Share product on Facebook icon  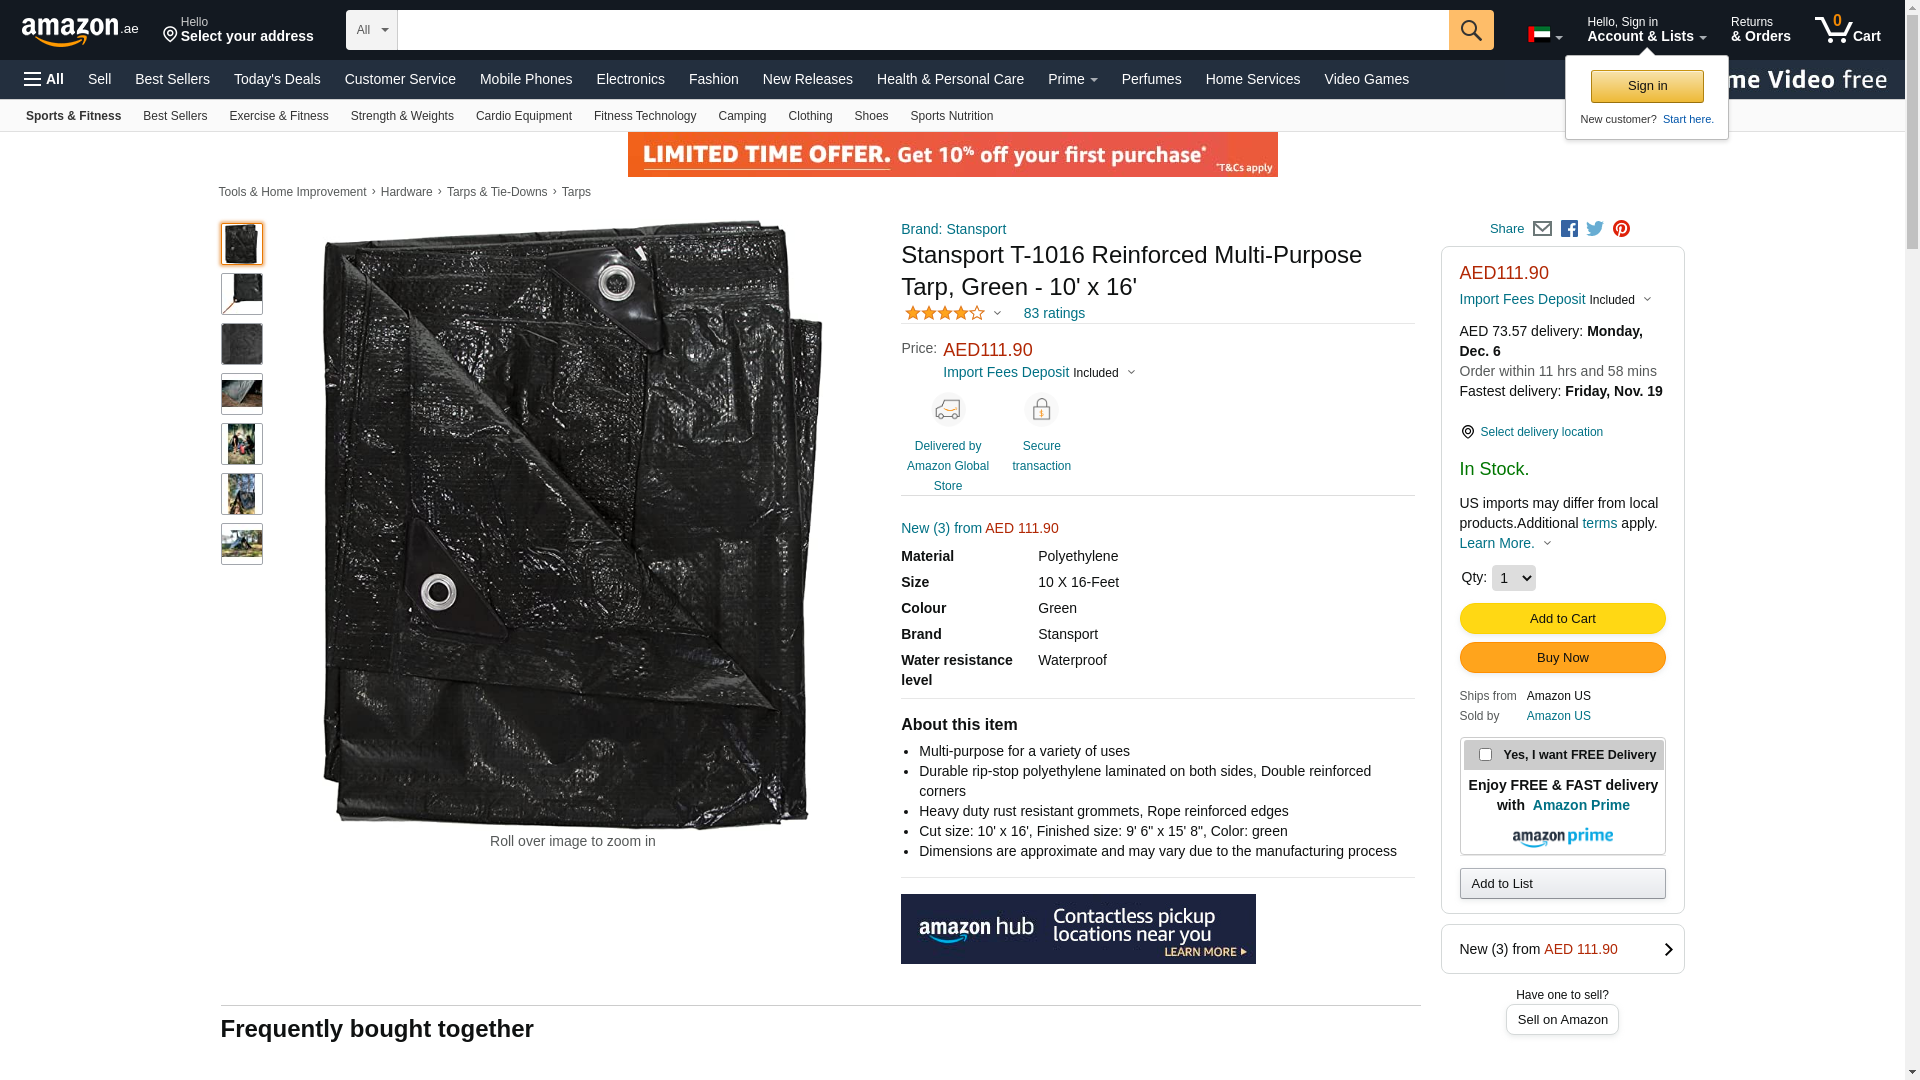click(x=1569, y=229)
